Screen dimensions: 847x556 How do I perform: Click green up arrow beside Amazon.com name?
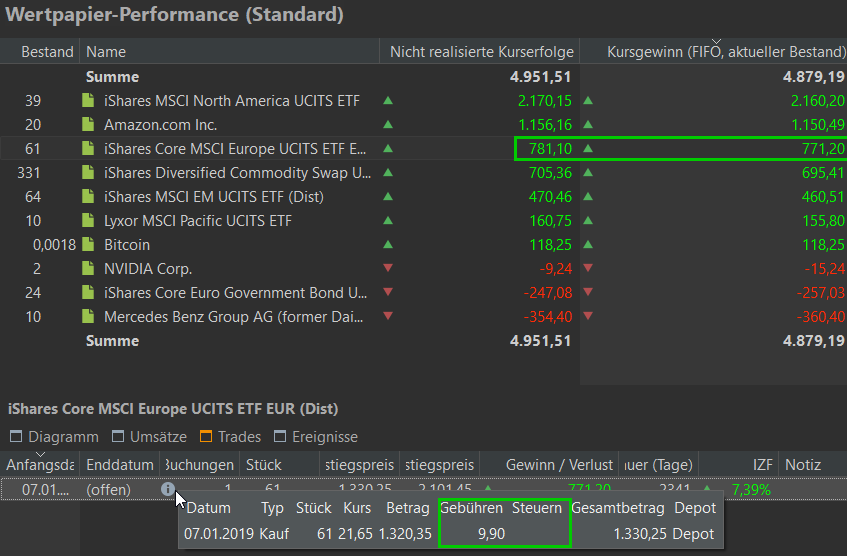coord(388,124)
